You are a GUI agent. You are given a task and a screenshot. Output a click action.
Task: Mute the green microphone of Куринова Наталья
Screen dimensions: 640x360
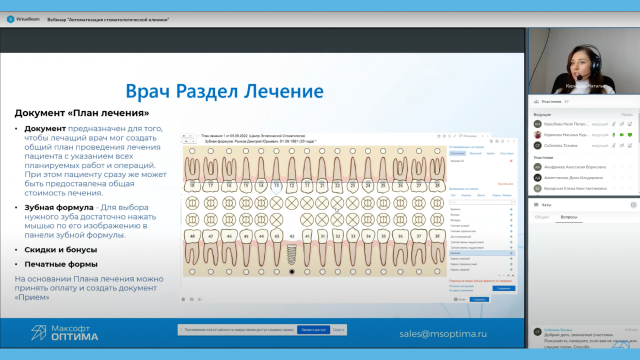coord(614,135)
